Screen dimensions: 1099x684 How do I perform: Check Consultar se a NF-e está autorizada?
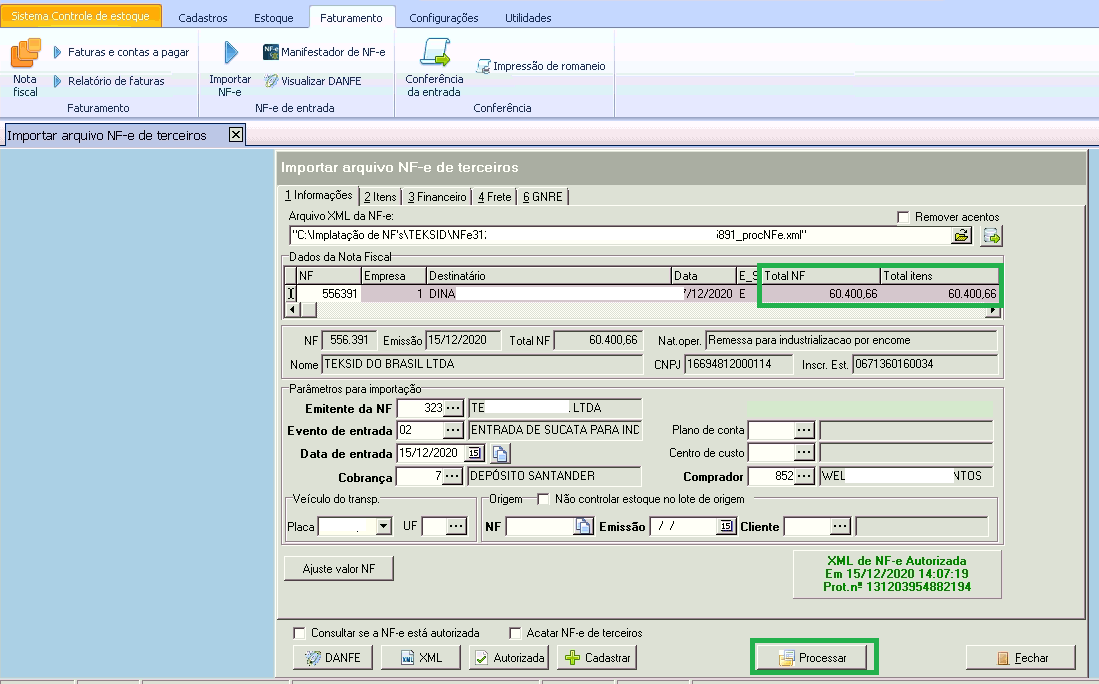[x=299, y=633]
